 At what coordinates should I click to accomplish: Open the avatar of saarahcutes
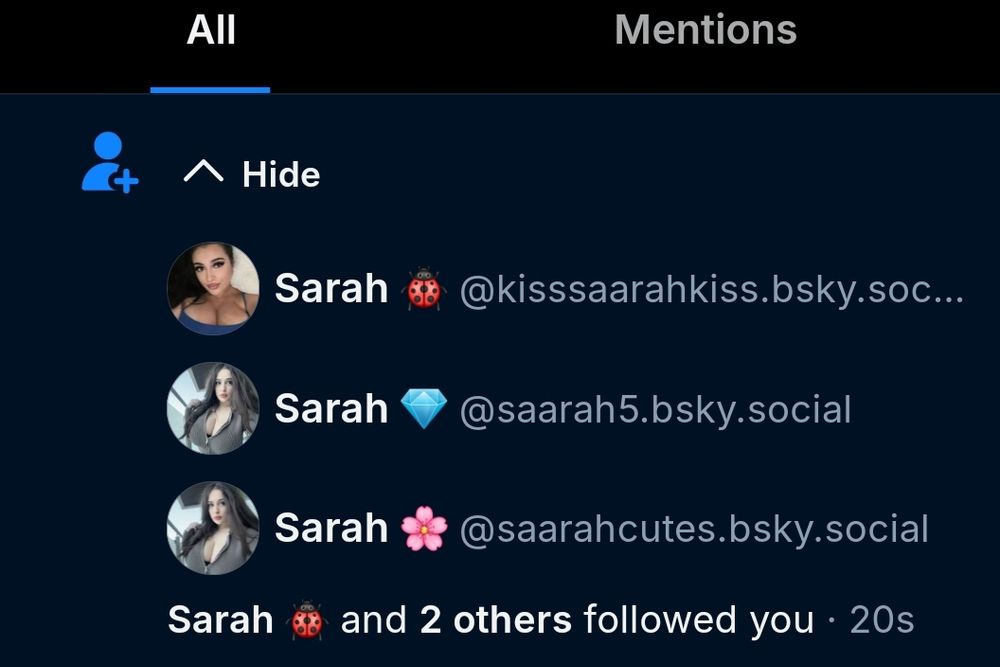click(213, 528)
